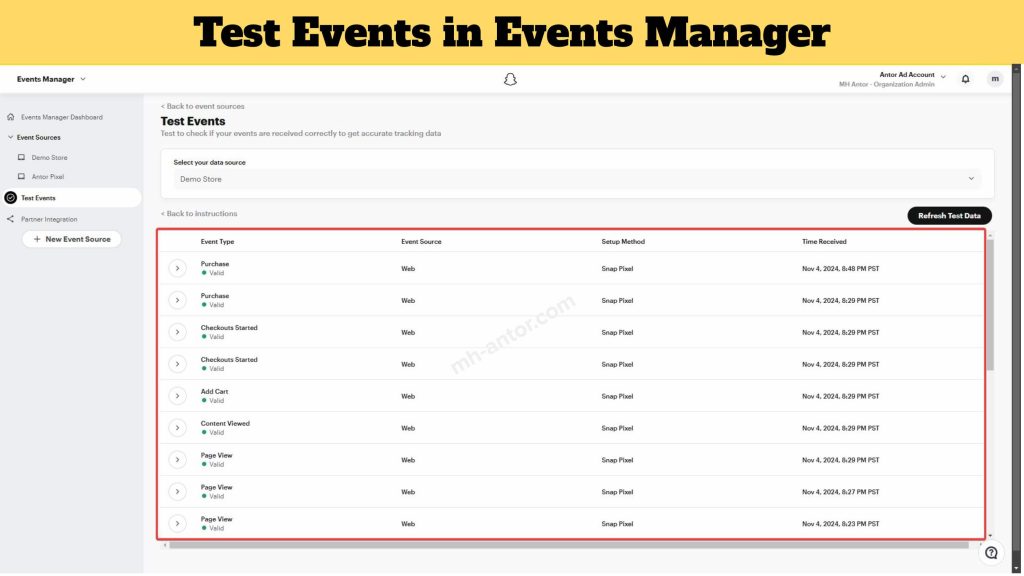Click the Setup Method column header
1024x576 pixels.
coord(623,242)
